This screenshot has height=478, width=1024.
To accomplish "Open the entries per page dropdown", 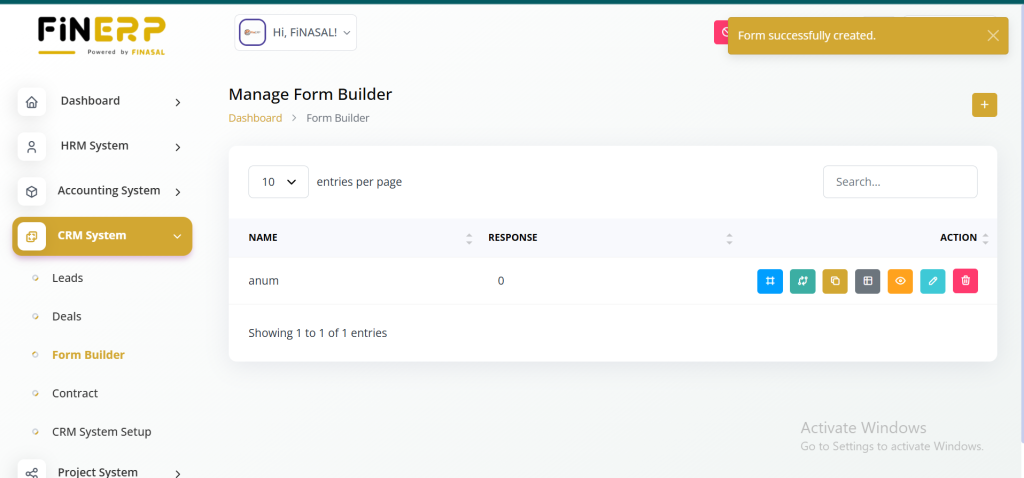I will pyautogui.click(x=278, y=182).
